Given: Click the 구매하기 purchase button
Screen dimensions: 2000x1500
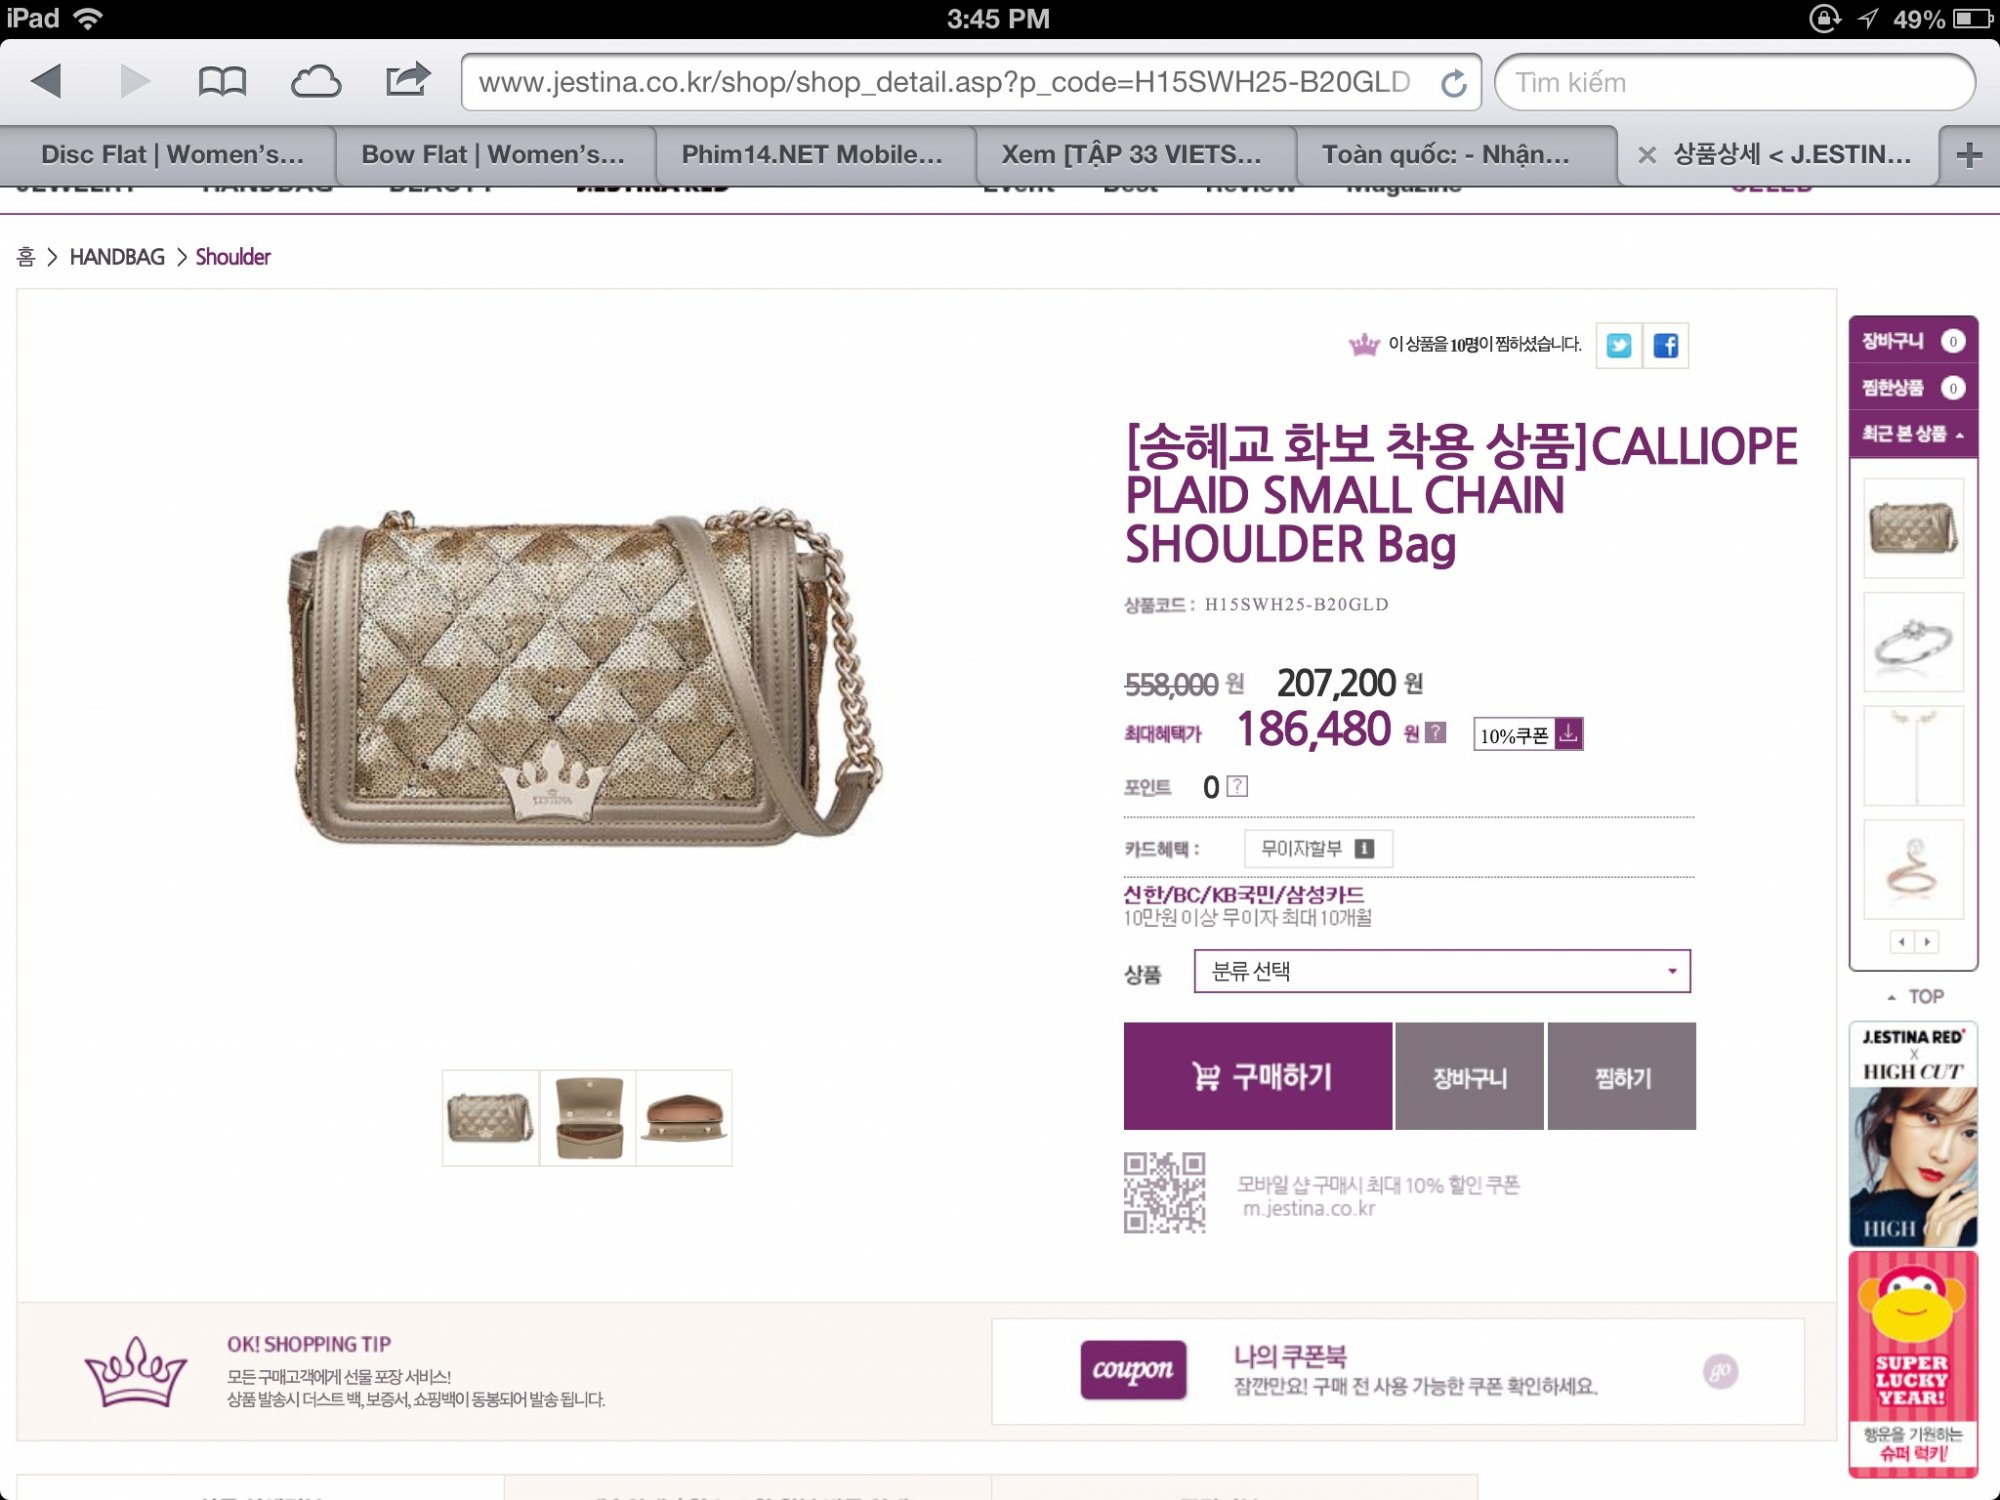Looking at the screenshot, I should point(1258,1076).
